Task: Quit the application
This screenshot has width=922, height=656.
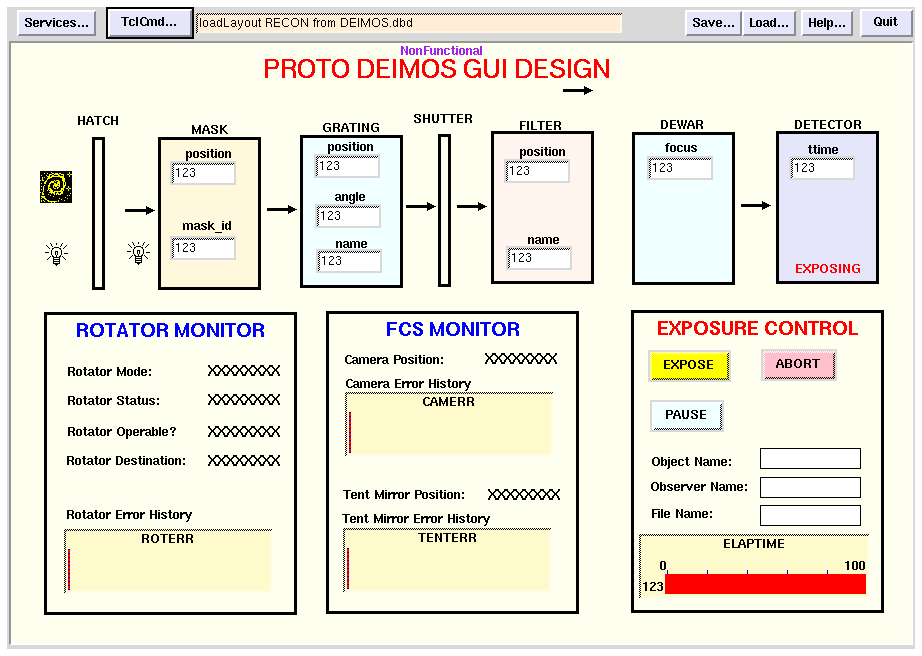Action: click(885, 23)
